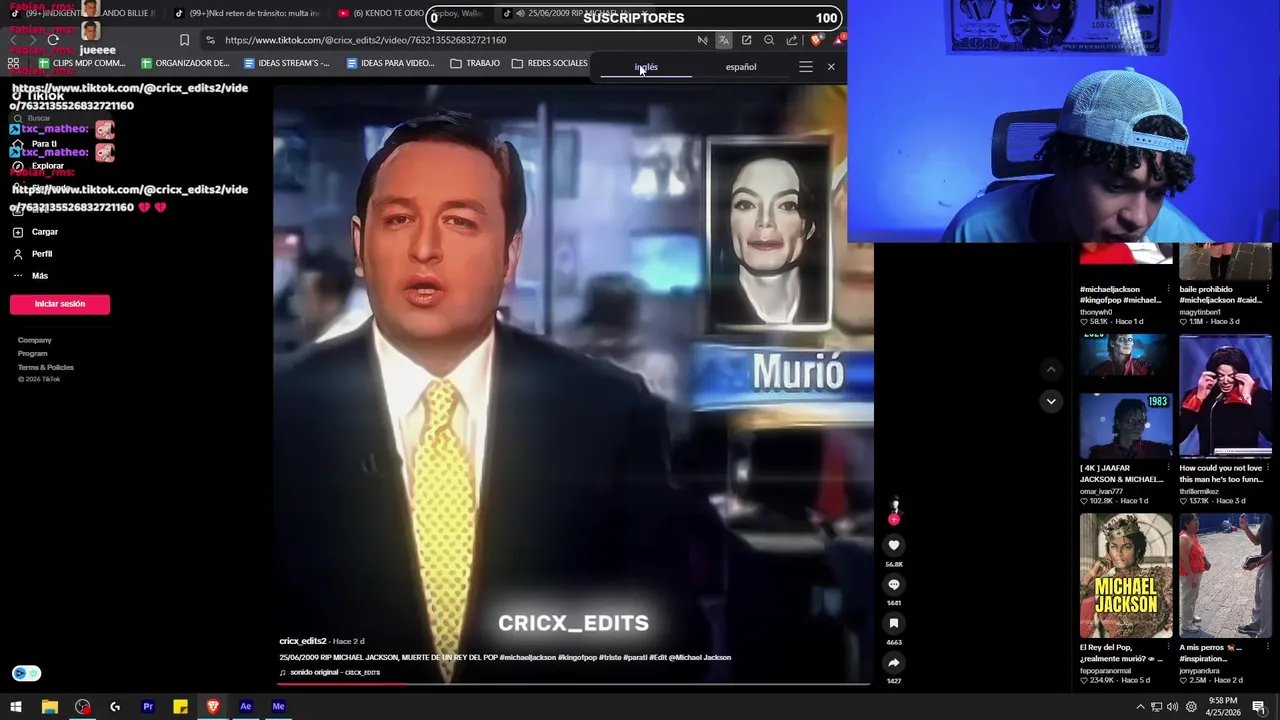
Task: Open comments via speech bubble icon
Action: tap(894, 584)
